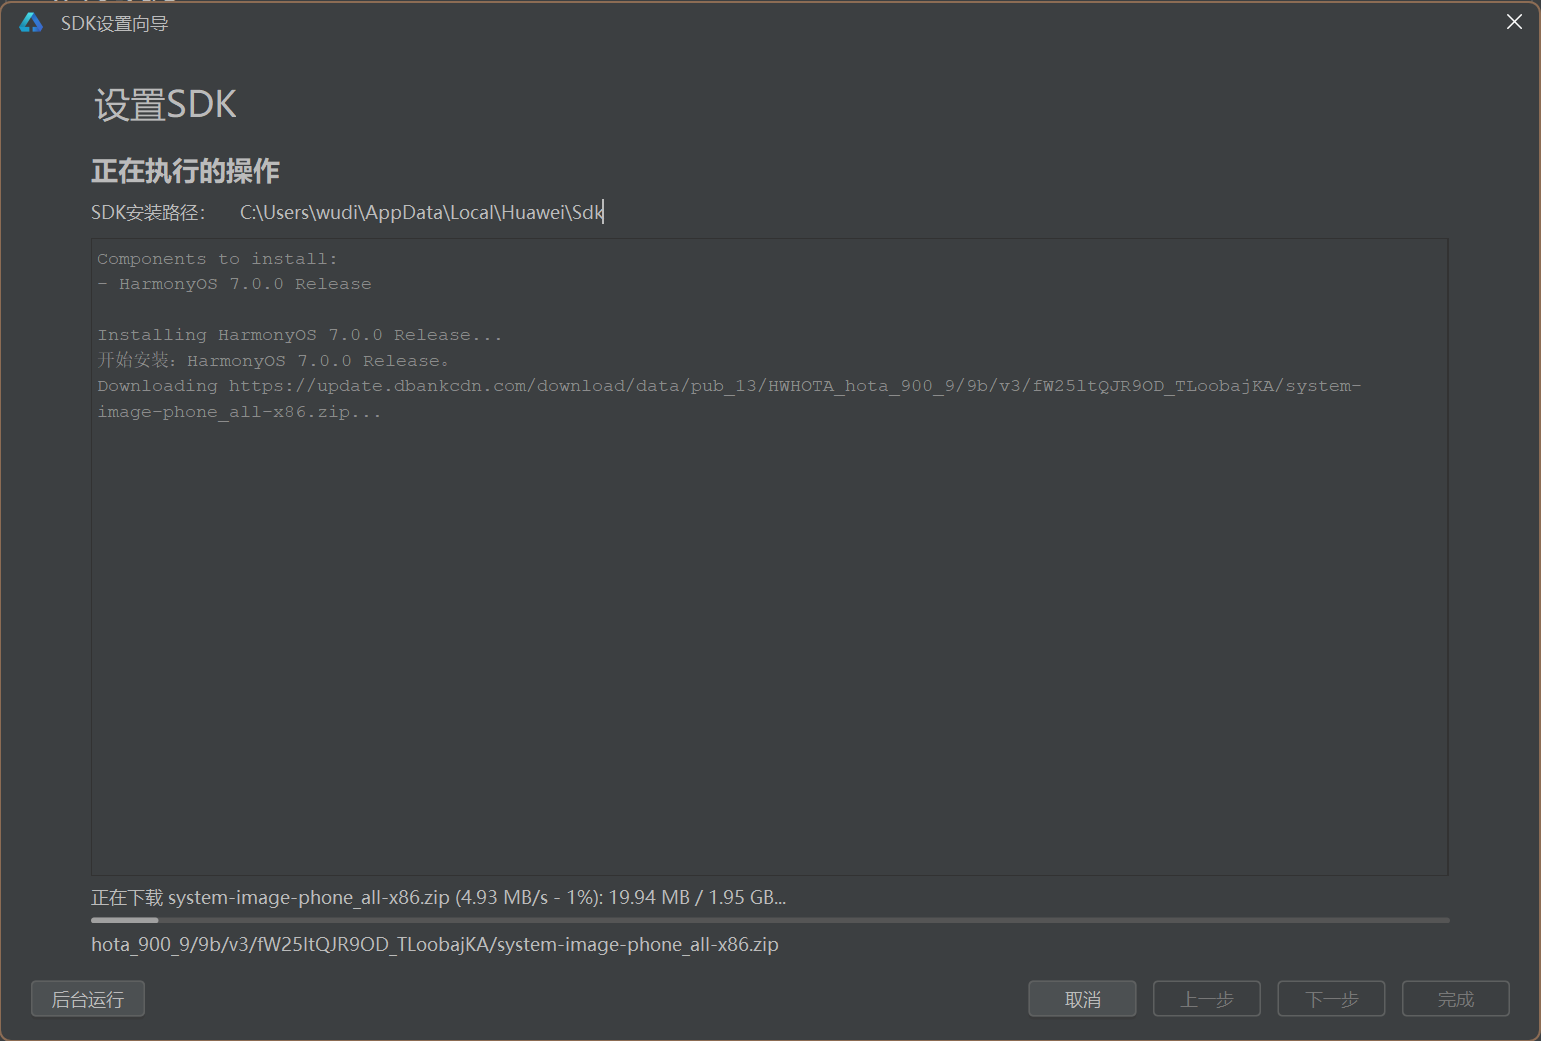
Task: Click the hota_900_9 file path text below progress
Action: point(435,945)
